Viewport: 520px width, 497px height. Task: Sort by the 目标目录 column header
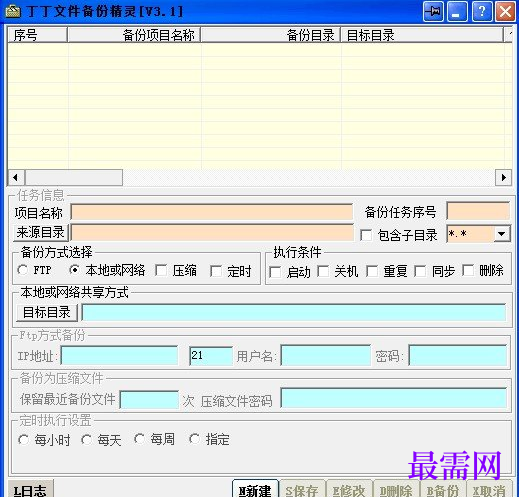(x=422, y=35)
